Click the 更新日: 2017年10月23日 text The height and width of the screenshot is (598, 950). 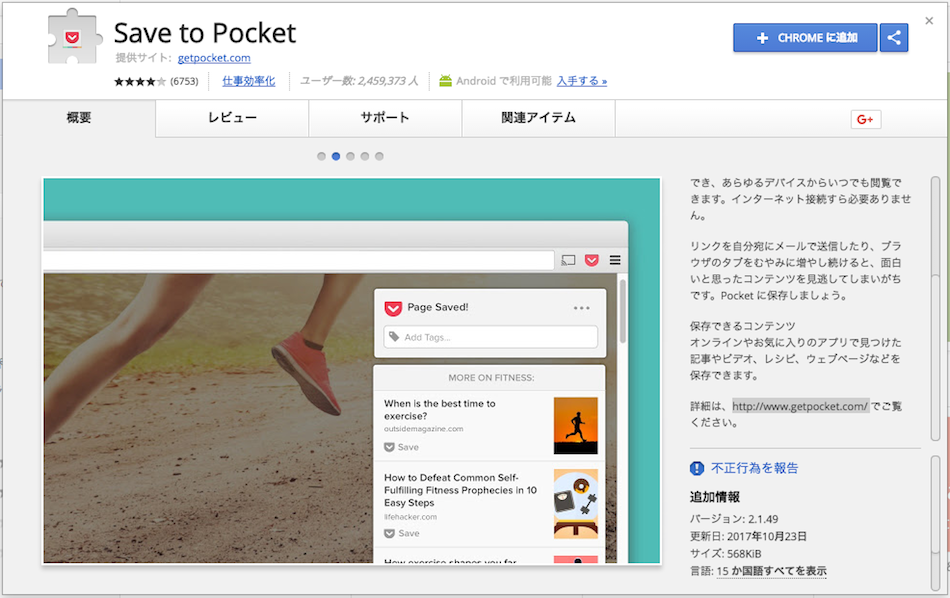tap(748, 536)
